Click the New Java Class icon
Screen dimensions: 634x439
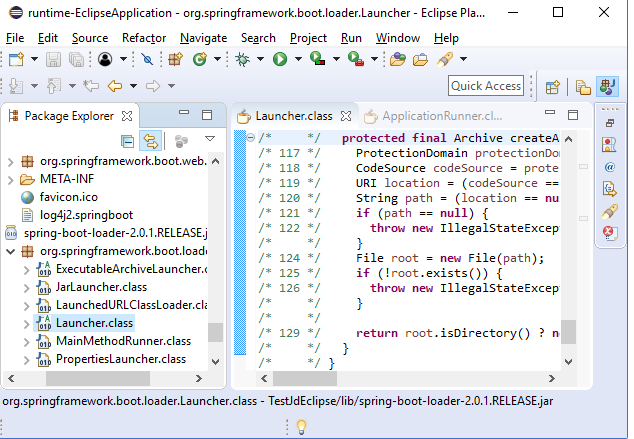click(200, 59)
